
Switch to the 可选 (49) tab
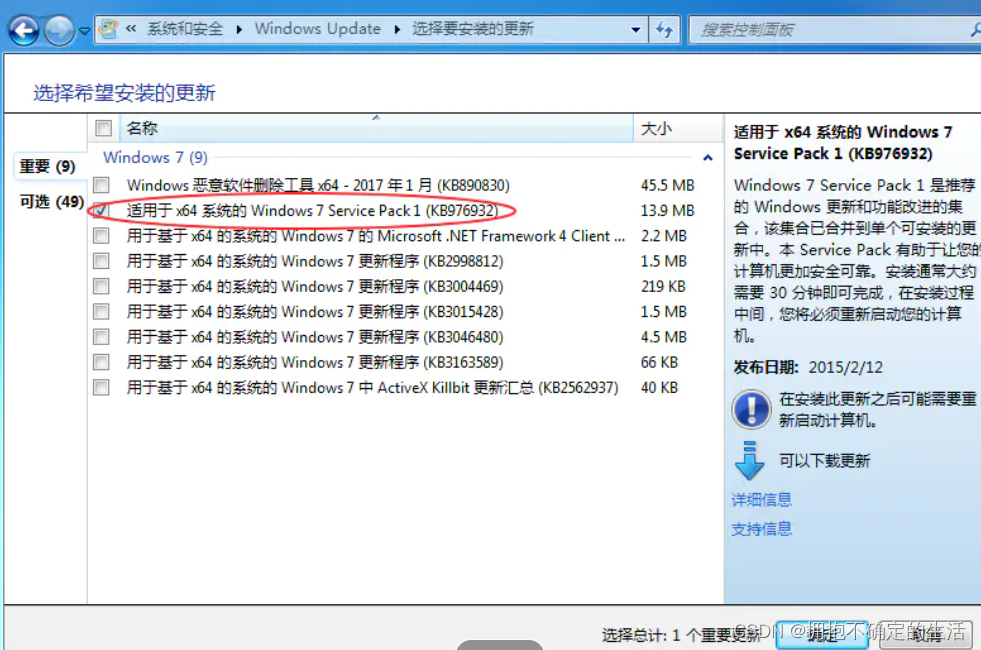coord(52,201)
